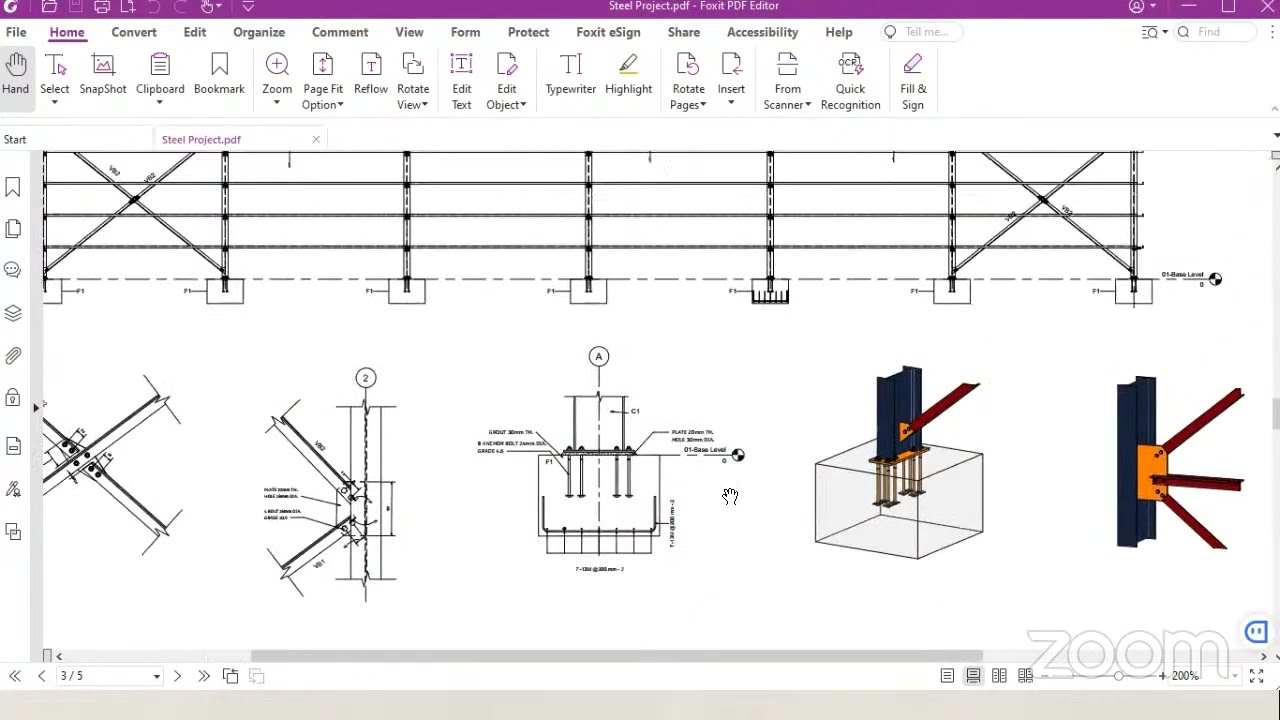
Task: Open 200% zoom level dropdown
Action: 1234,677
